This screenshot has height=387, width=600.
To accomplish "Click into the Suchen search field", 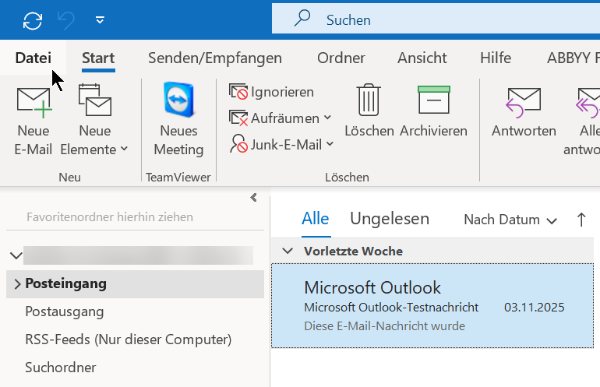I will [x=436, y=19].
